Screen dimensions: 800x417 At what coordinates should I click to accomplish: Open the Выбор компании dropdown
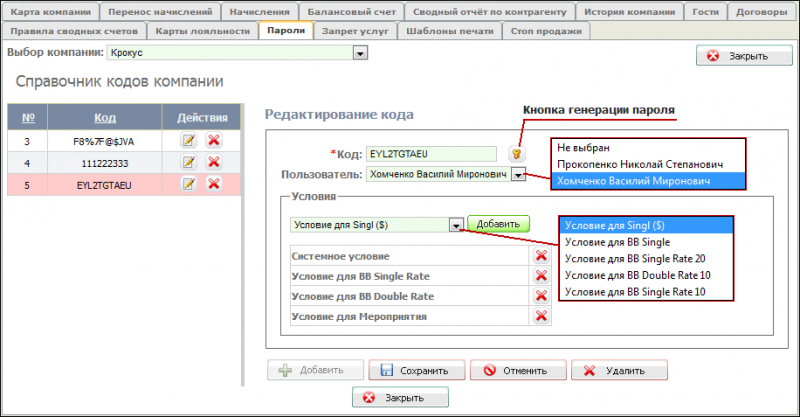point(360,52)
